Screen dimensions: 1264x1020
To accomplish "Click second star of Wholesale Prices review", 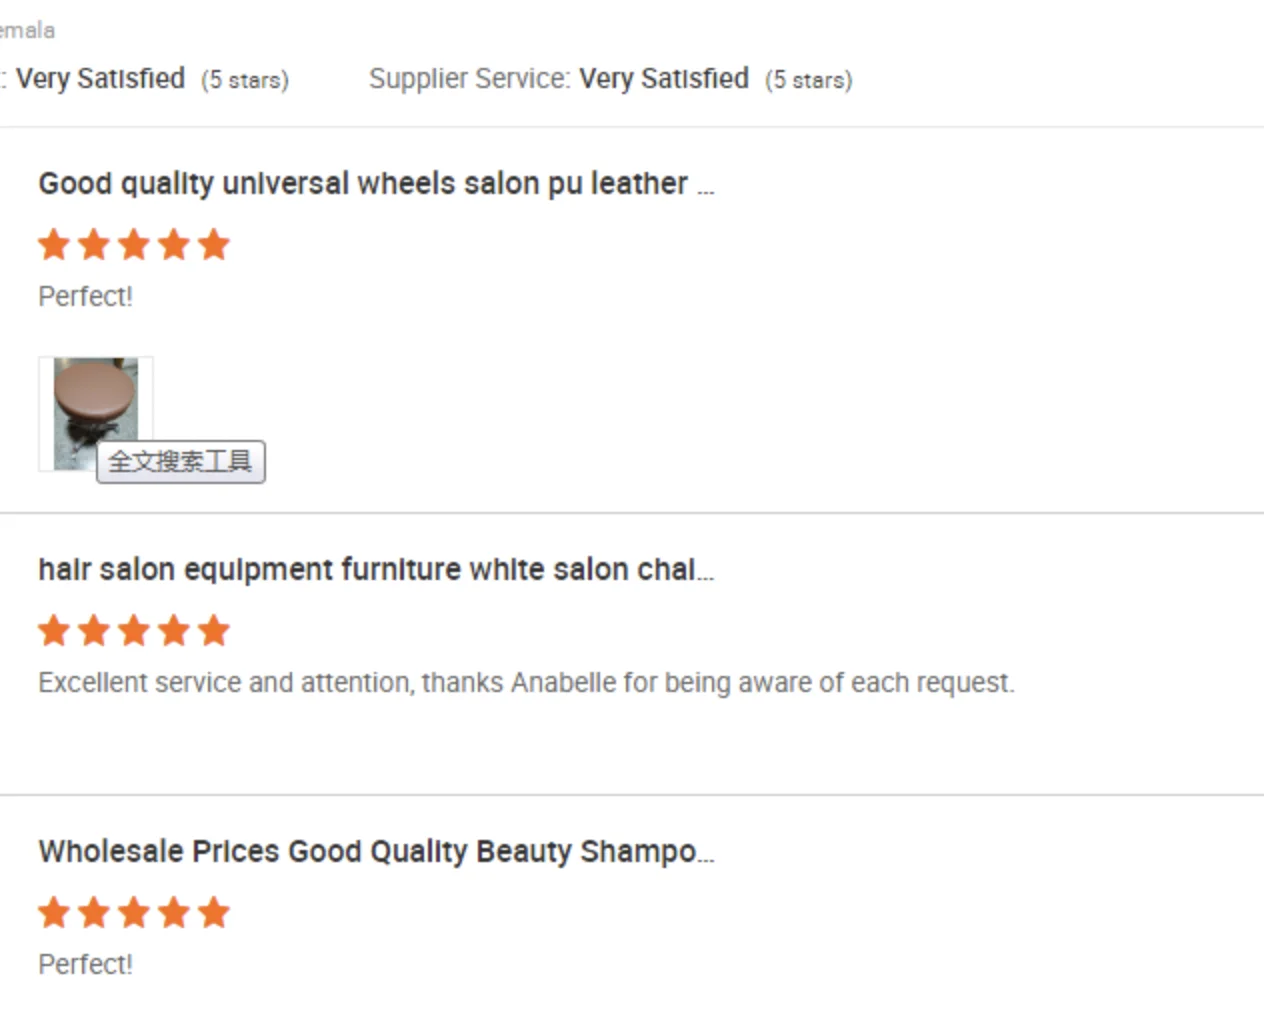I will tap(94, 913).
